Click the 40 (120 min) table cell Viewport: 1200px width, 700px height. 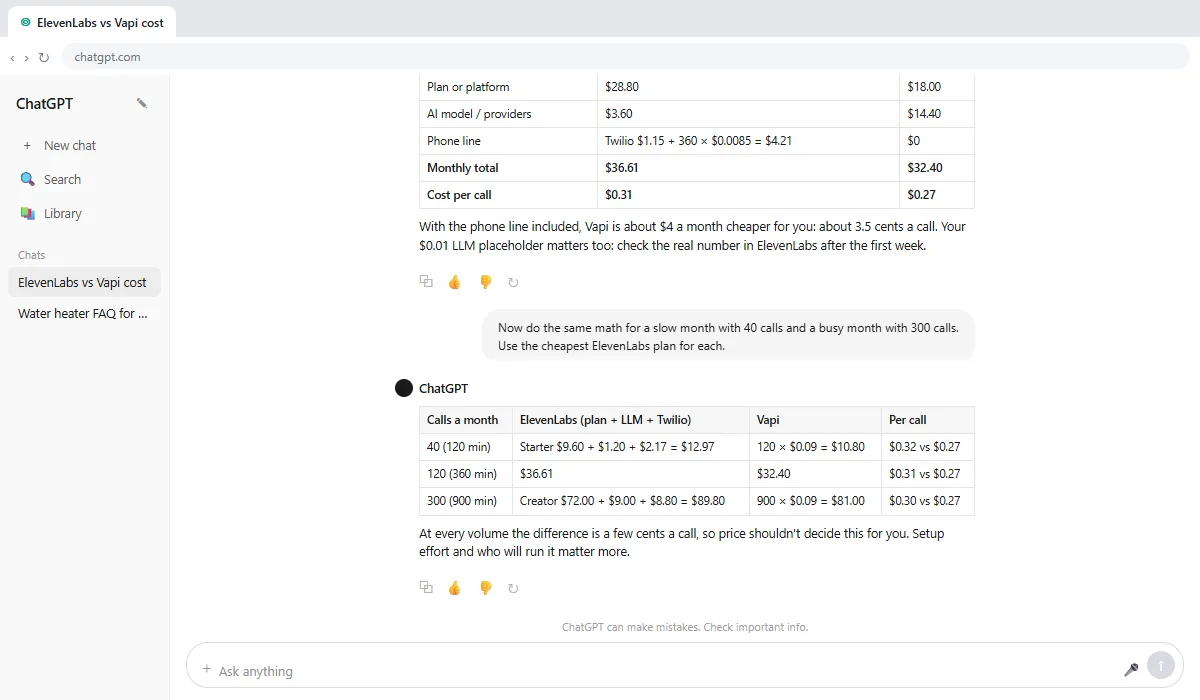(x=465, y=447)
